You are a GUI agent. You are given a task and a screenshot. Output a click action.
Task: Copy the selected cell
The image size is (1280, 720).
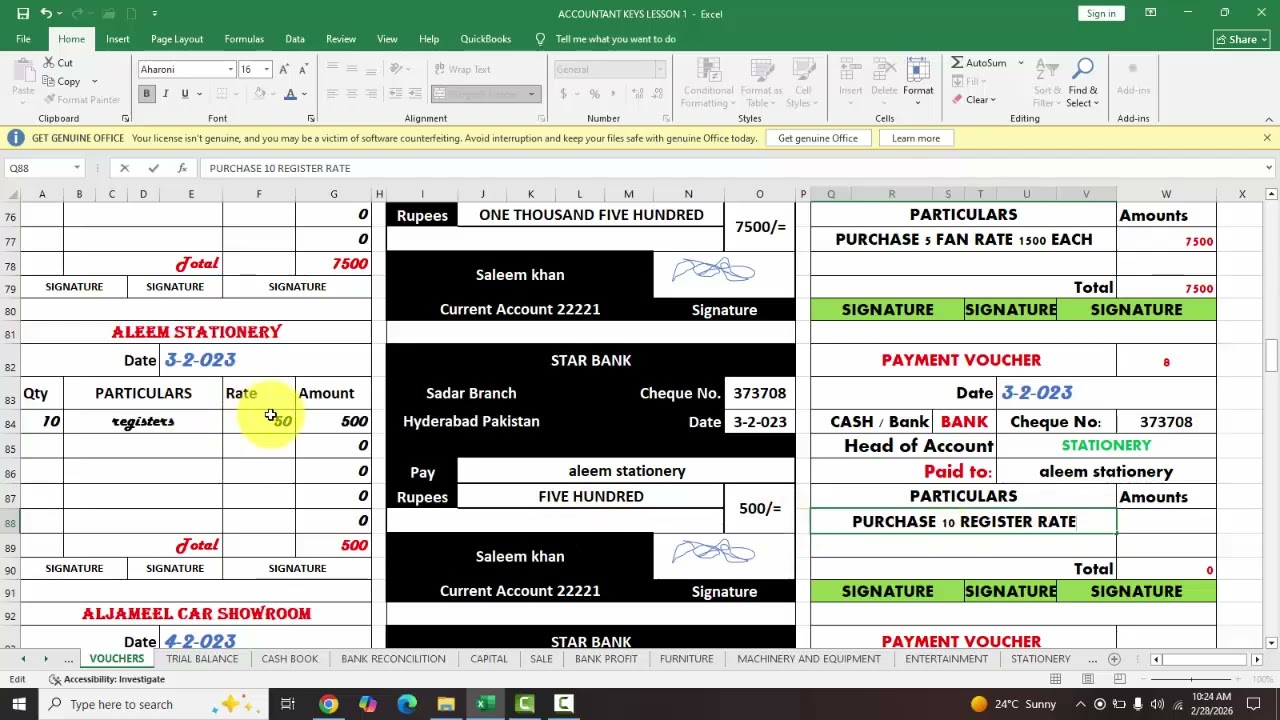click(60, 81)
